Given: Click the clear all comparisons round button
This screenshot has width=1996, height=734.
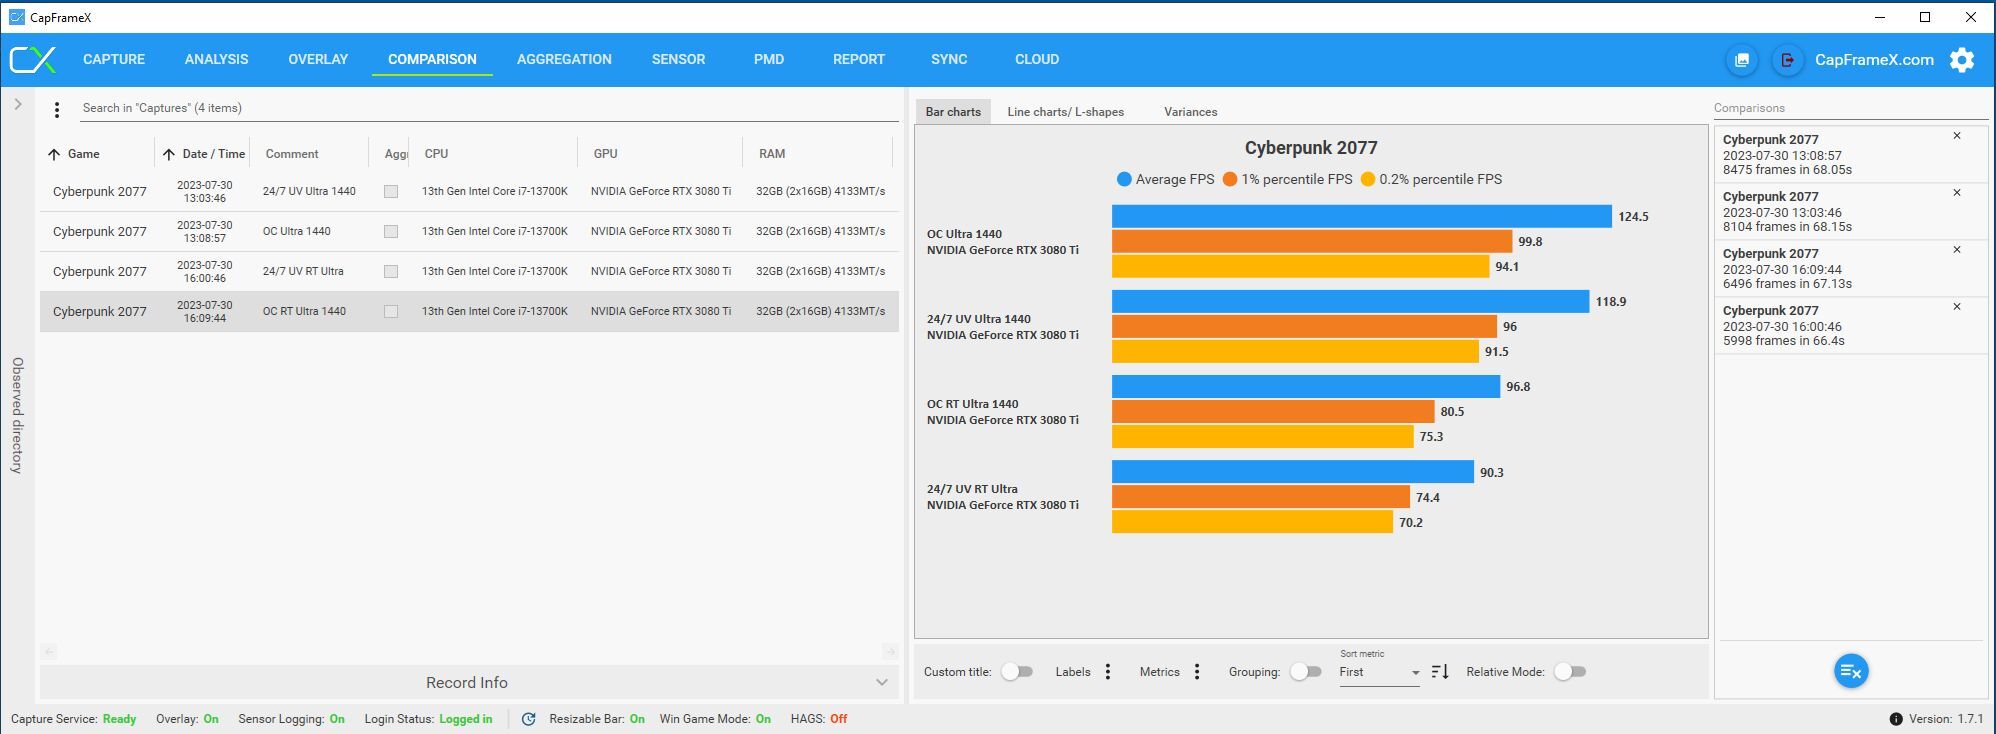Looking at the screenshot, I should [x=1851, y=671].
